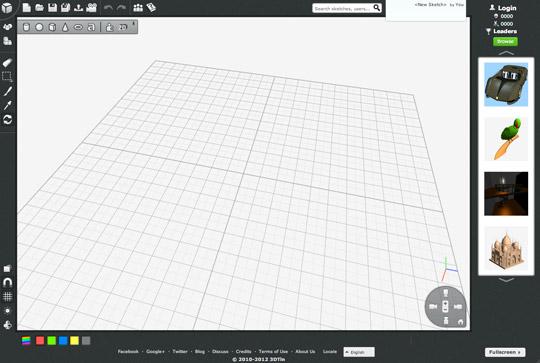This screenshot has width=540, height=363.
Task: Create a new sketch file
Action: [27, 7]
